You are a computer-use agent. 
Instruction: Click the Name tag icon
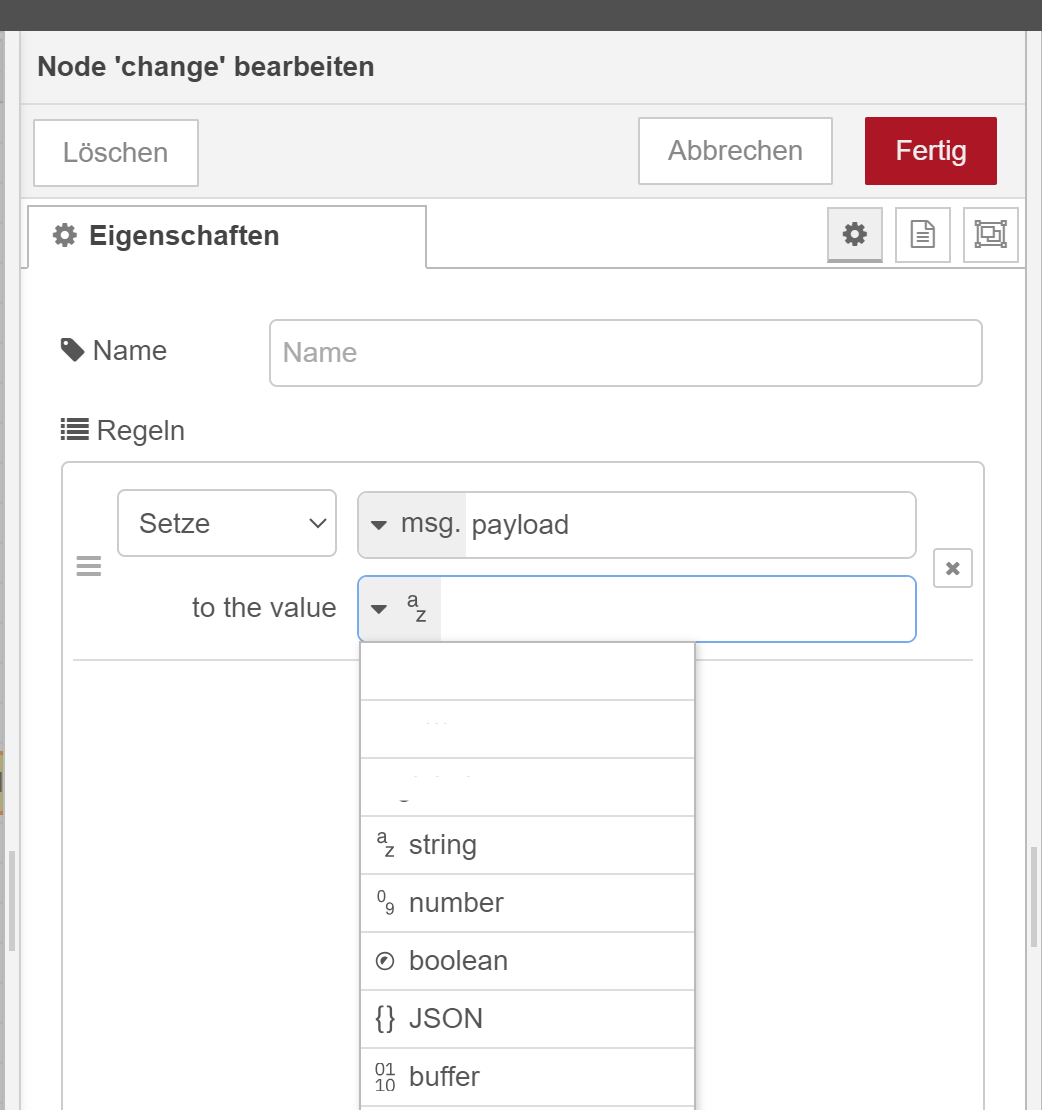[x=72, y=350]
